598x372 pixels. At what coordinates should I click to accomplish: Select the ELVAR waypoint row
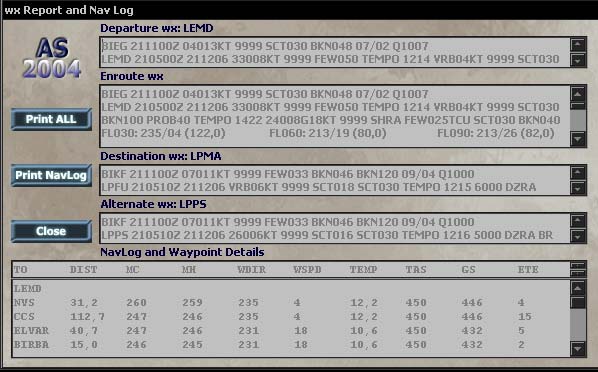pos(291,331)
